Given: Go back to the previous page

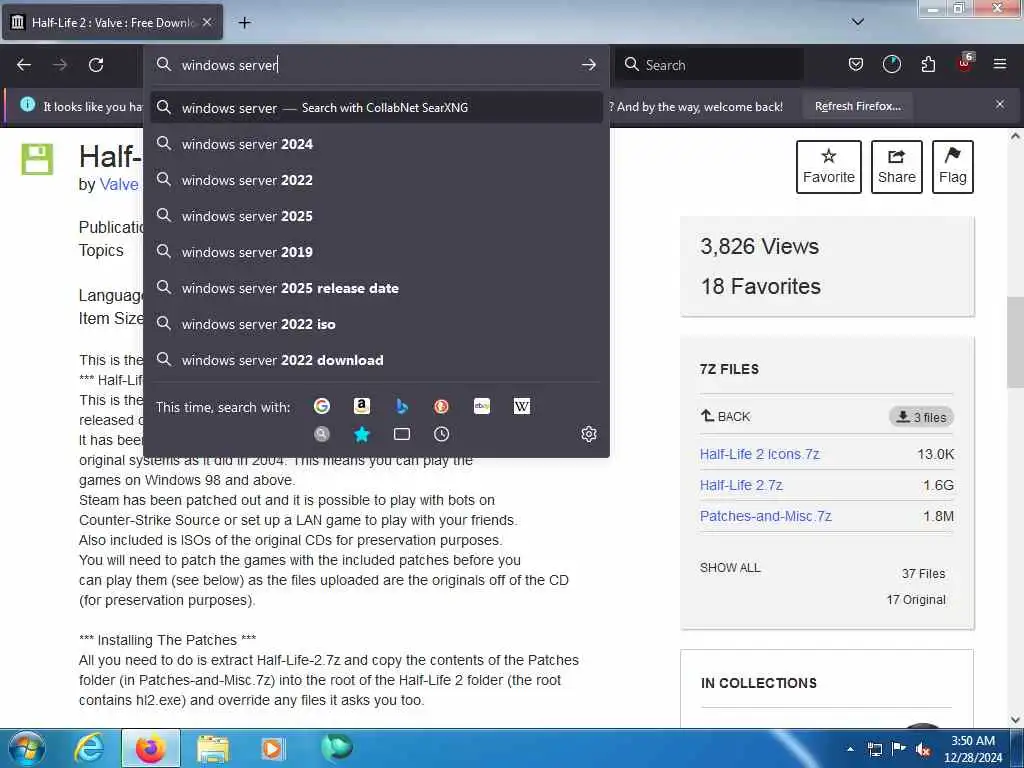Looking at the screenshot, I should [24, 65].
